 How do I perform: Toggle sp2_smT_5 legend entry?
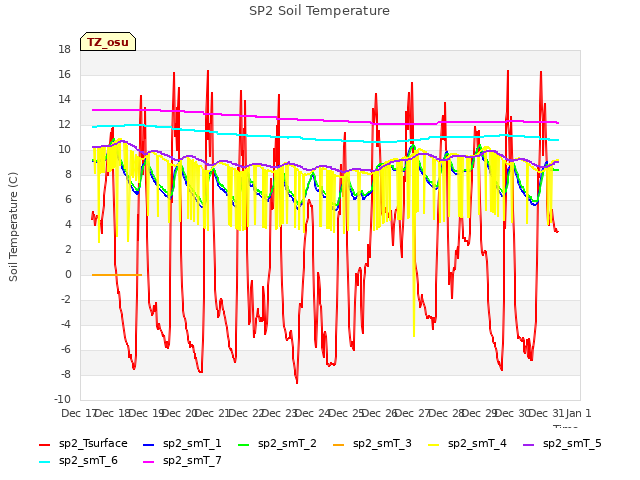pyautogui.click(x=562, y=444)
